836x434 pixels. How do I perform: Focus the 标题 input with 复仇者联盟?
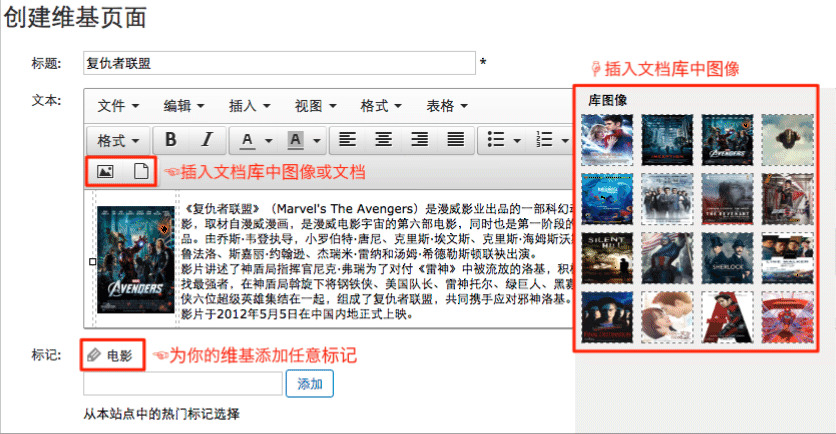click(x=279, y=63)
